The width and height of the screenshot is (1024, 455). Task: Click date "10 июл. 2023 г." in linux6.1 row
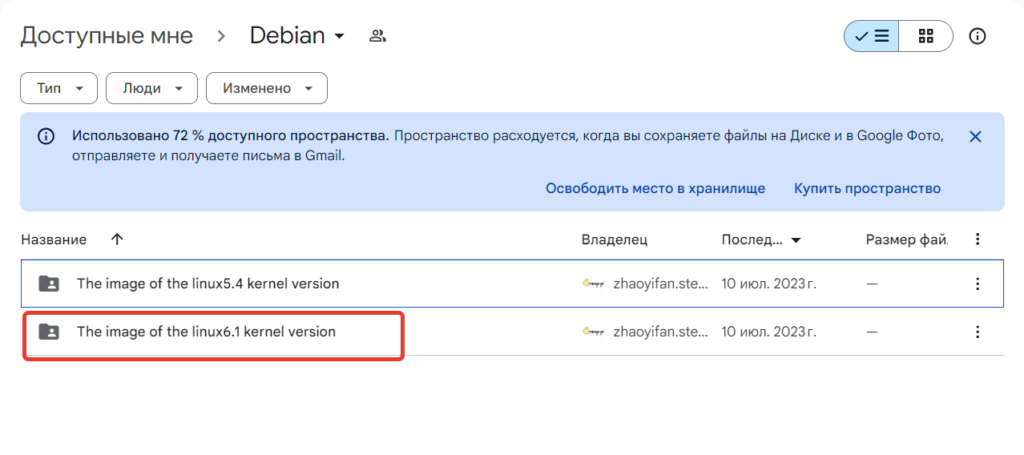coord(769,332)
